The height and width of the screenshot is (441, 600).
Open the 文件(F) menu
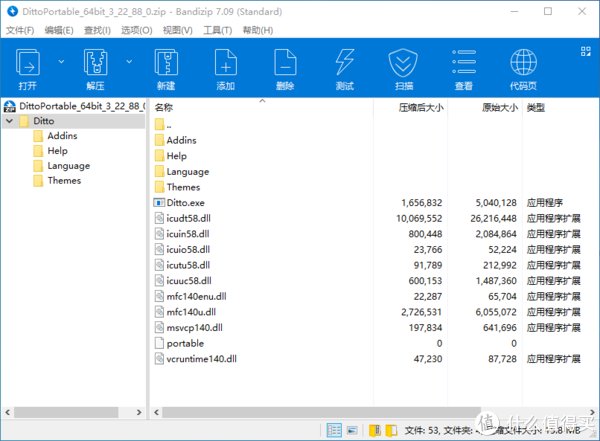tap(20, 30)
